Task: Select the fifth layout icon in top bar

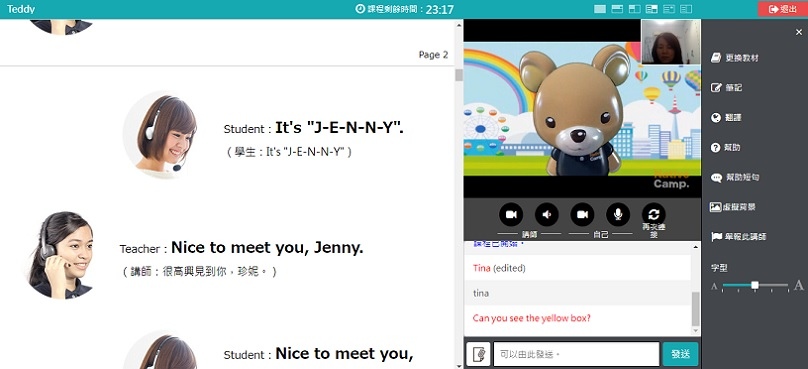Action: coord(669,9)
